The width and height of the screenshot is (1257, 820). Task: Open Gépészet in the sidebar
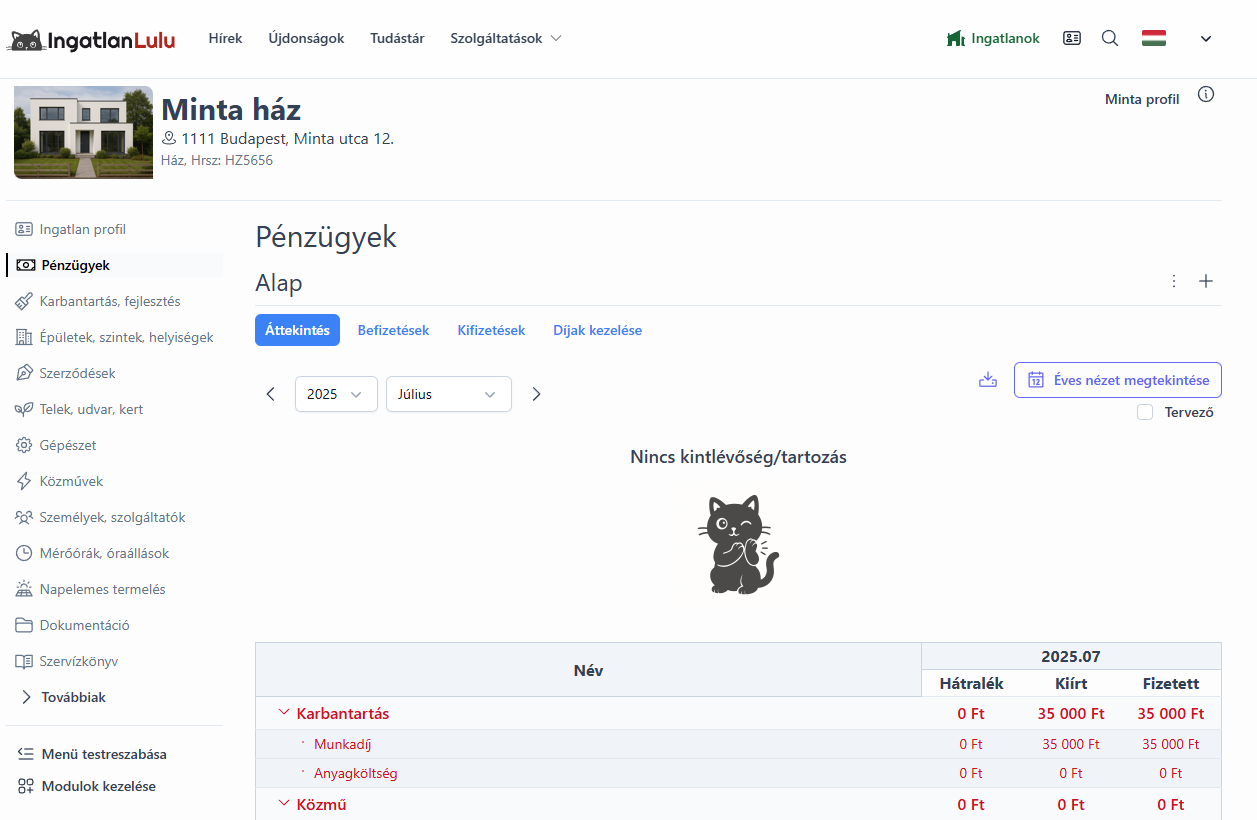point(56,445)
